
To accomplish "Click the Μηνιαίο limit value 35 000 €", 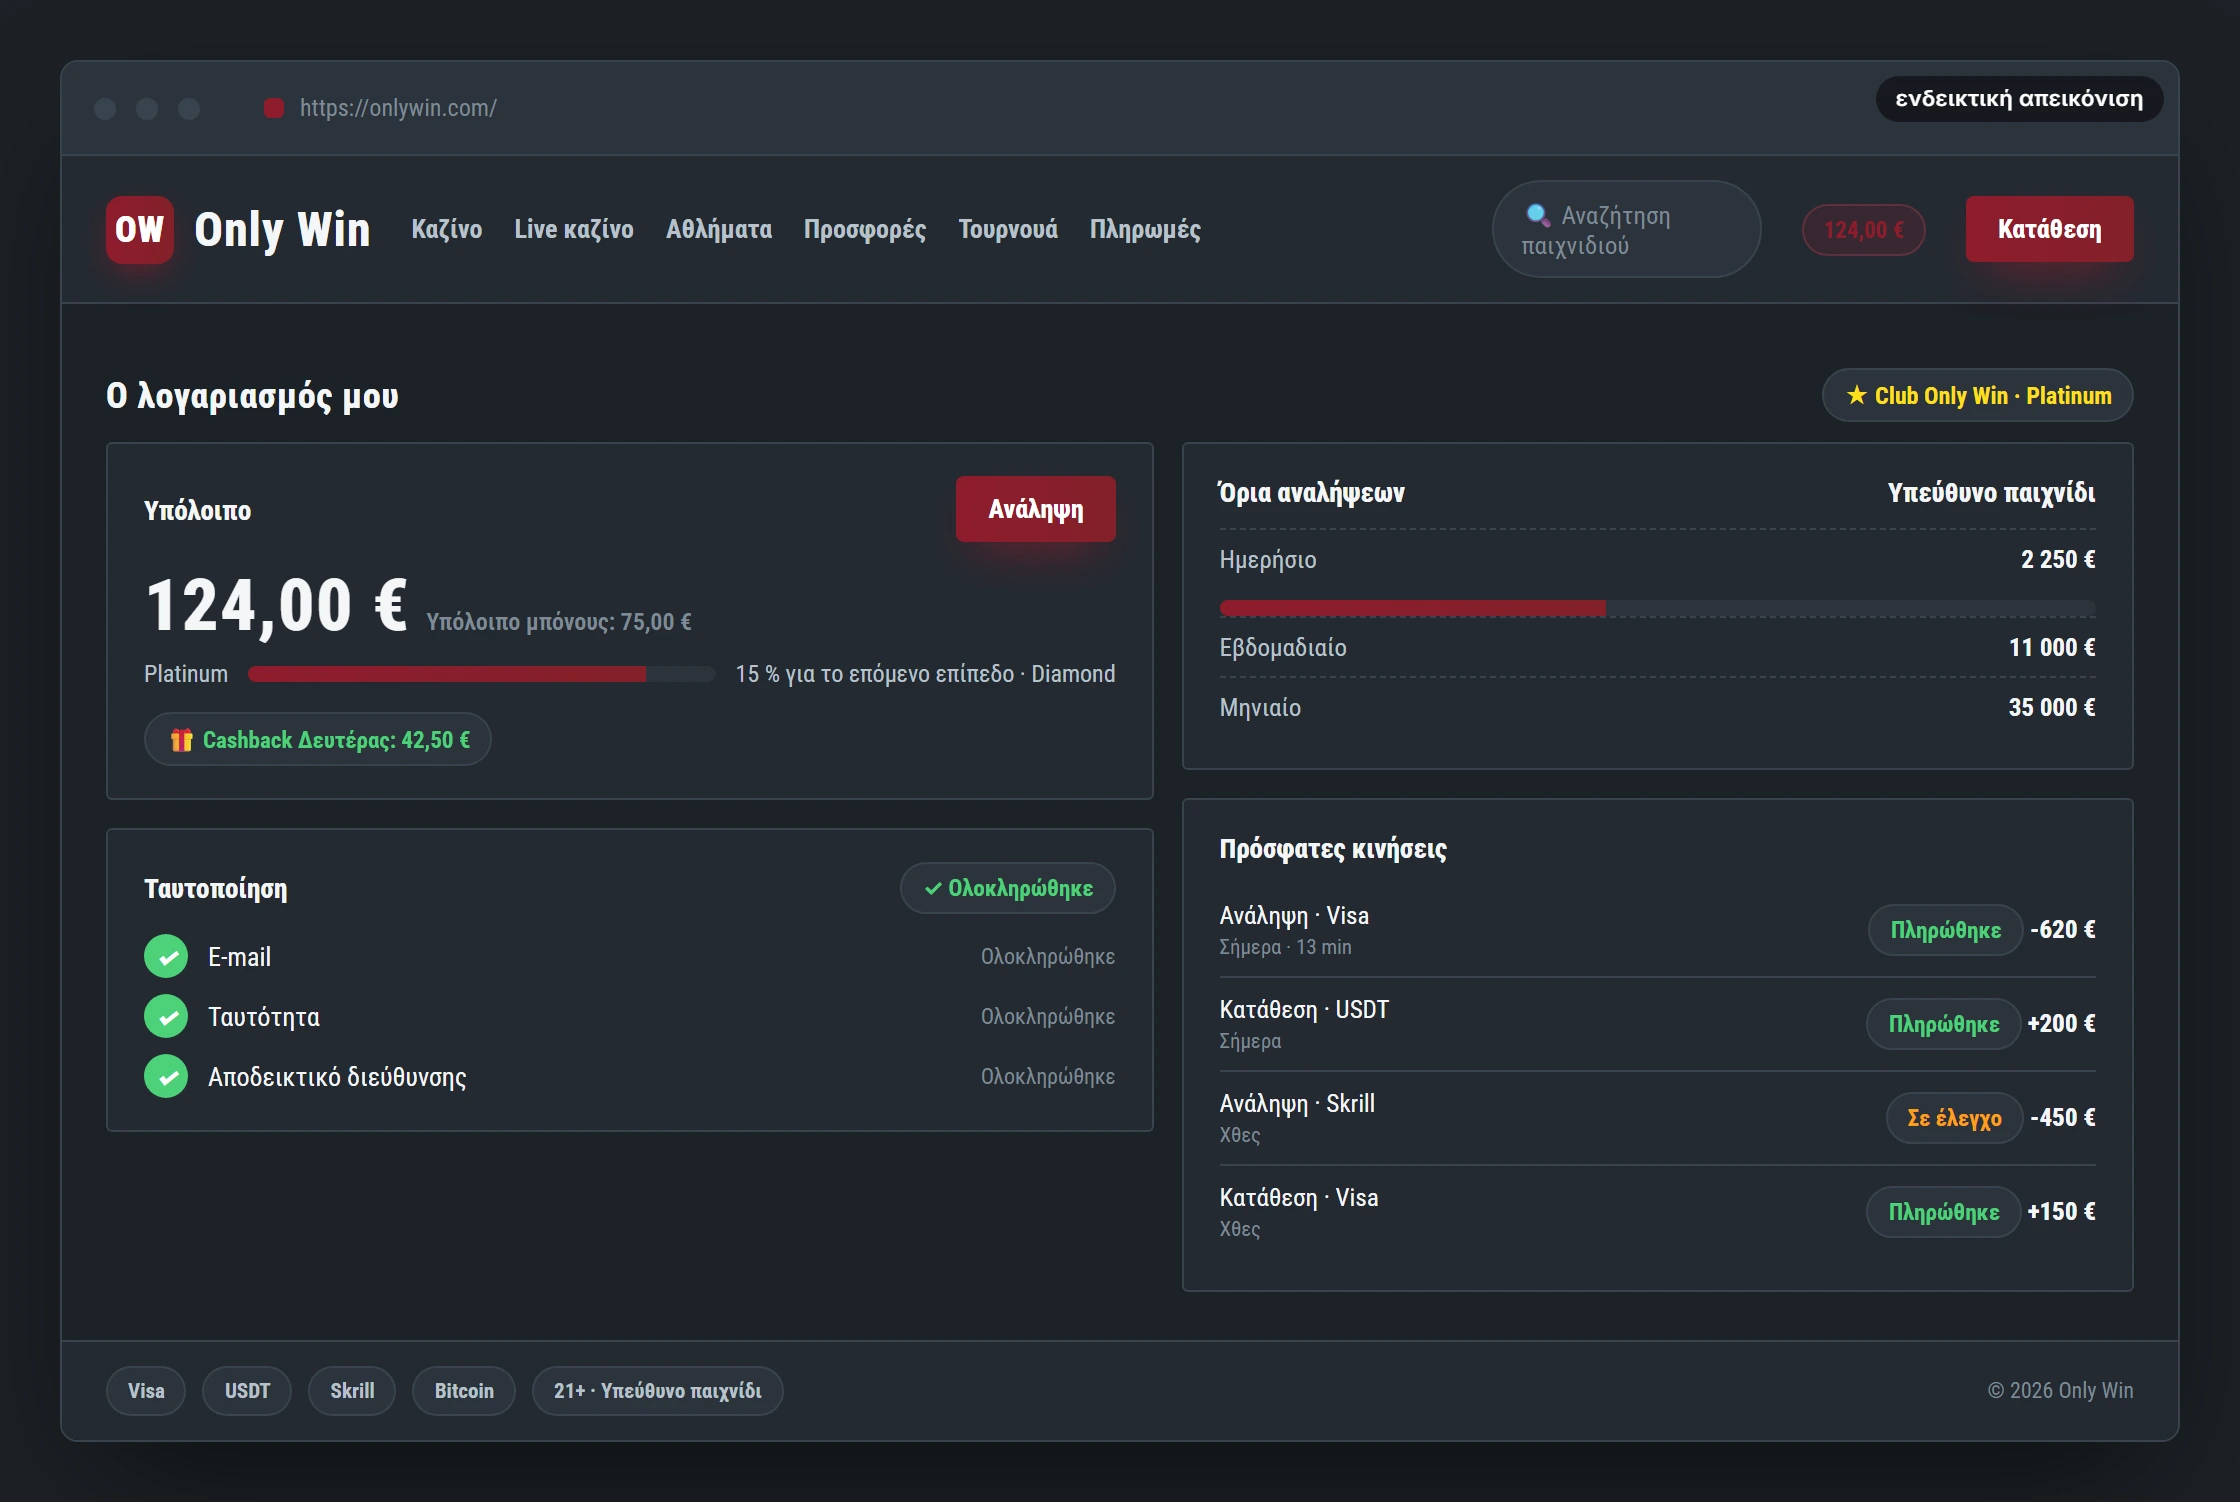I will pos(2052,708).
